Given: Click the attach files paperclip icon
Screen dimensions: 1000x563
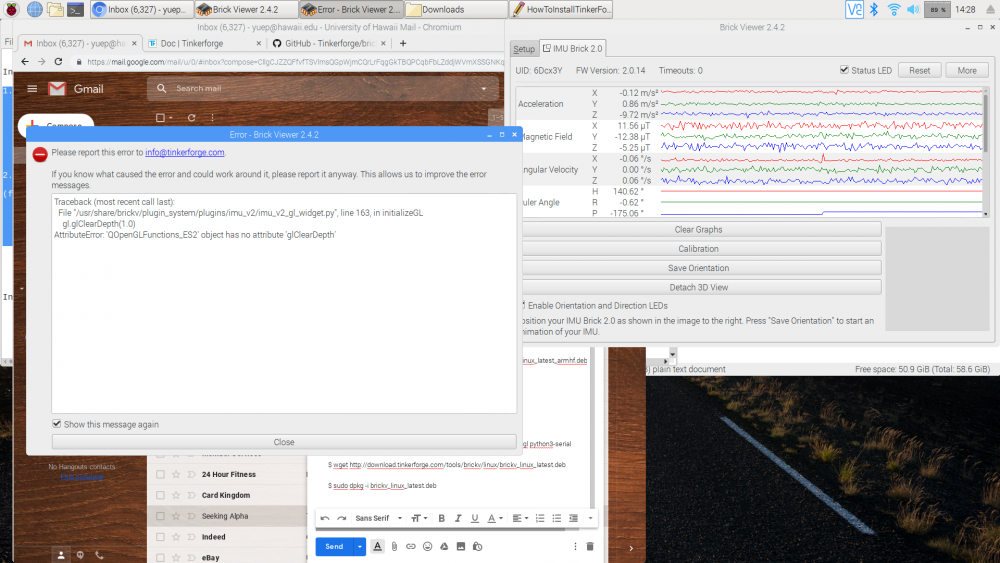Looking at the screenshot, I should (394, 547).
